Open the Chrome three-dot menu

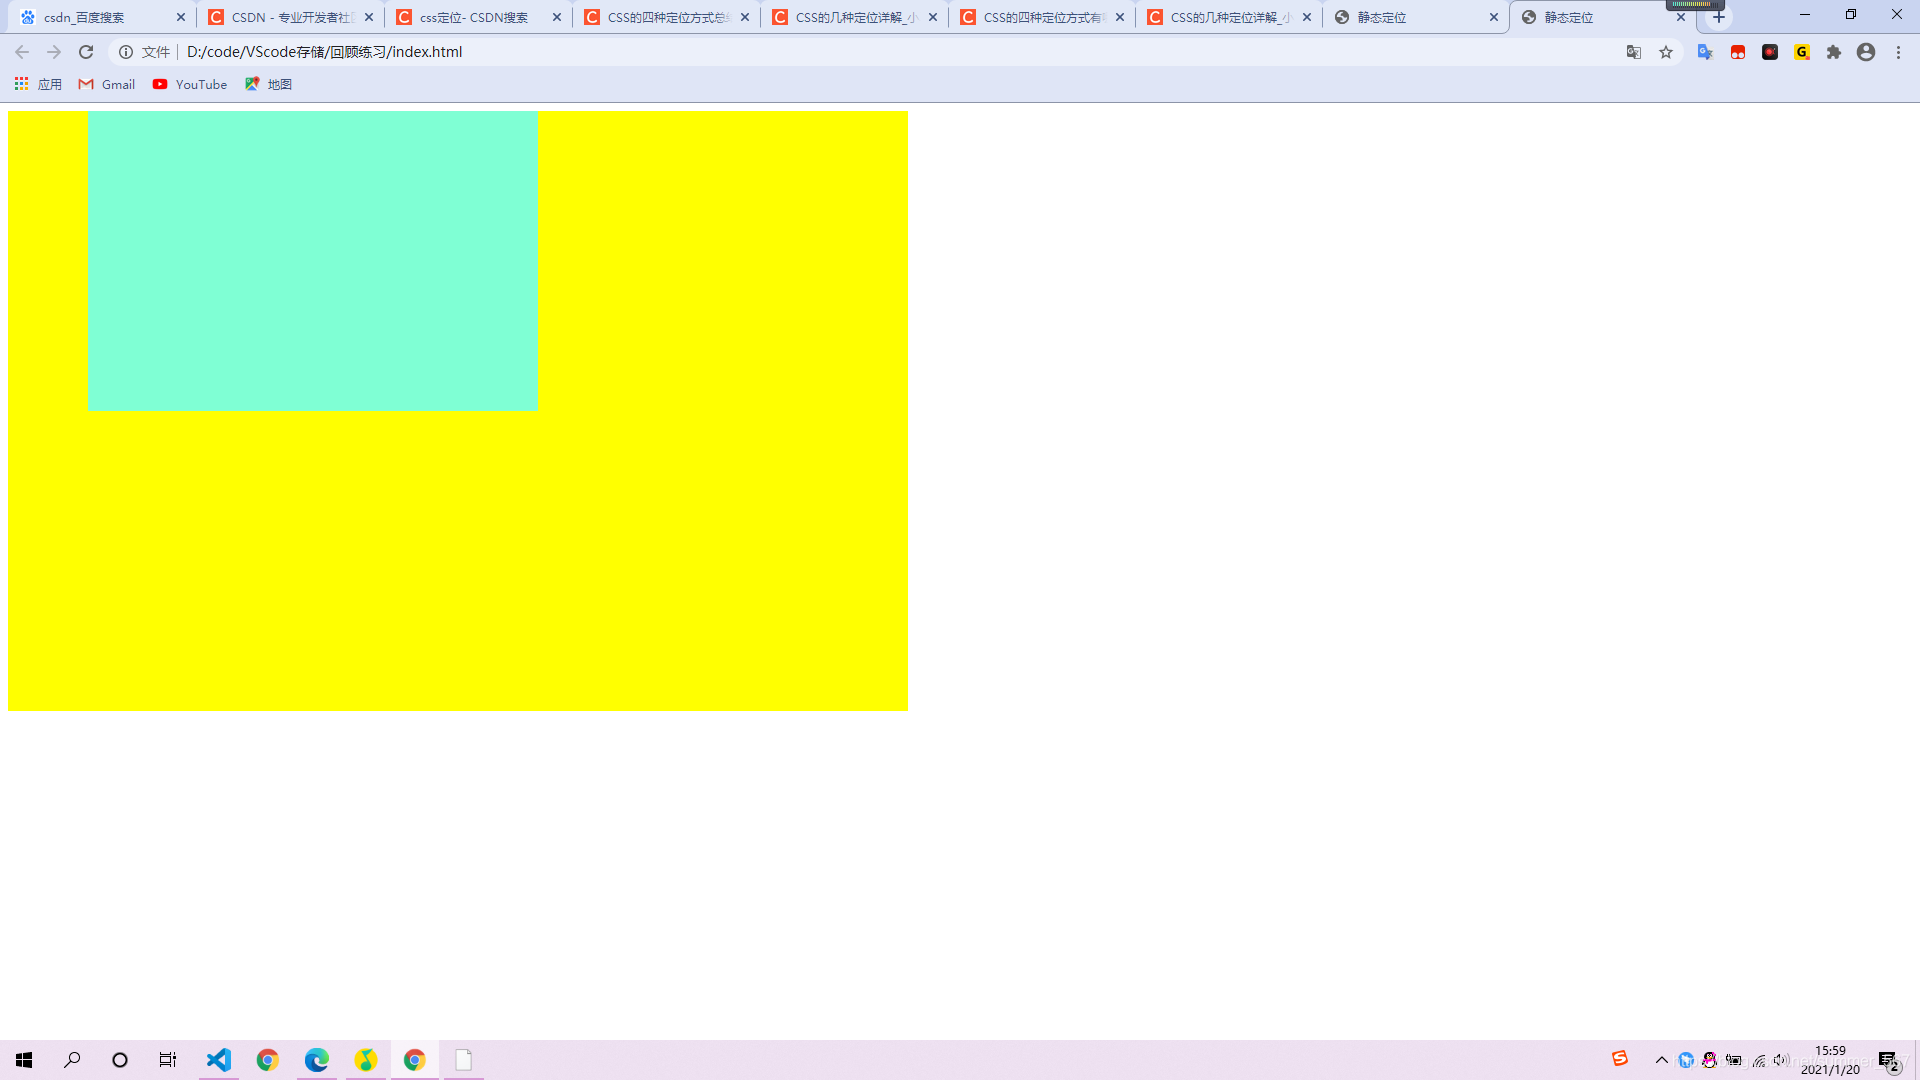1898,52
